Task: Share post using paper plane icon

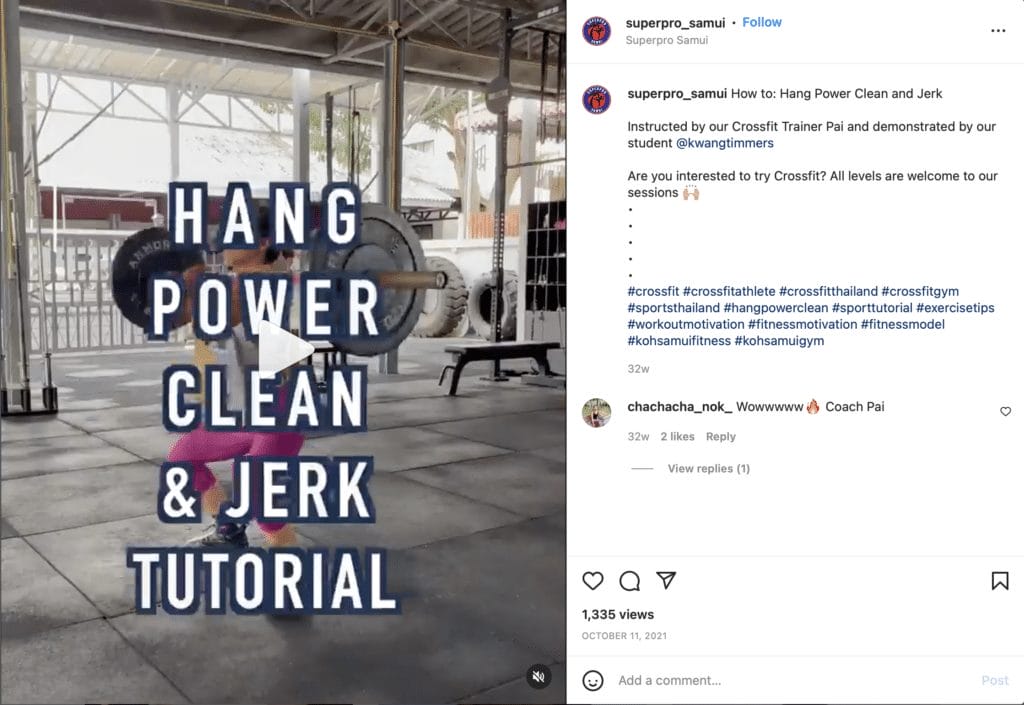Action: point(666,580)
